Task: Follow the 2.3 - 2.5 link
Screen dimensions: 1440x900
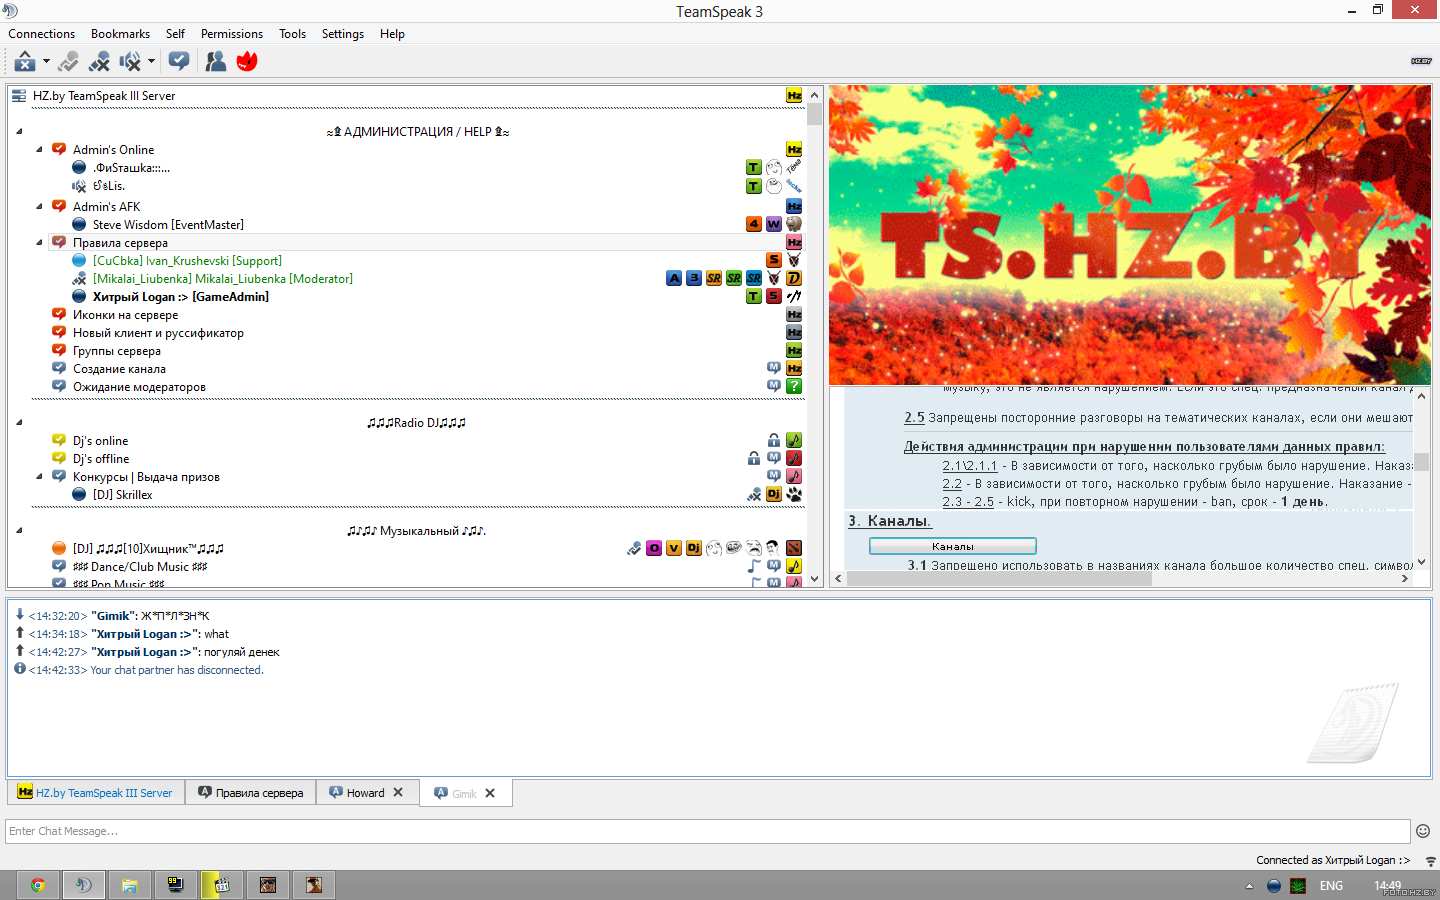Action: [968, 502]
